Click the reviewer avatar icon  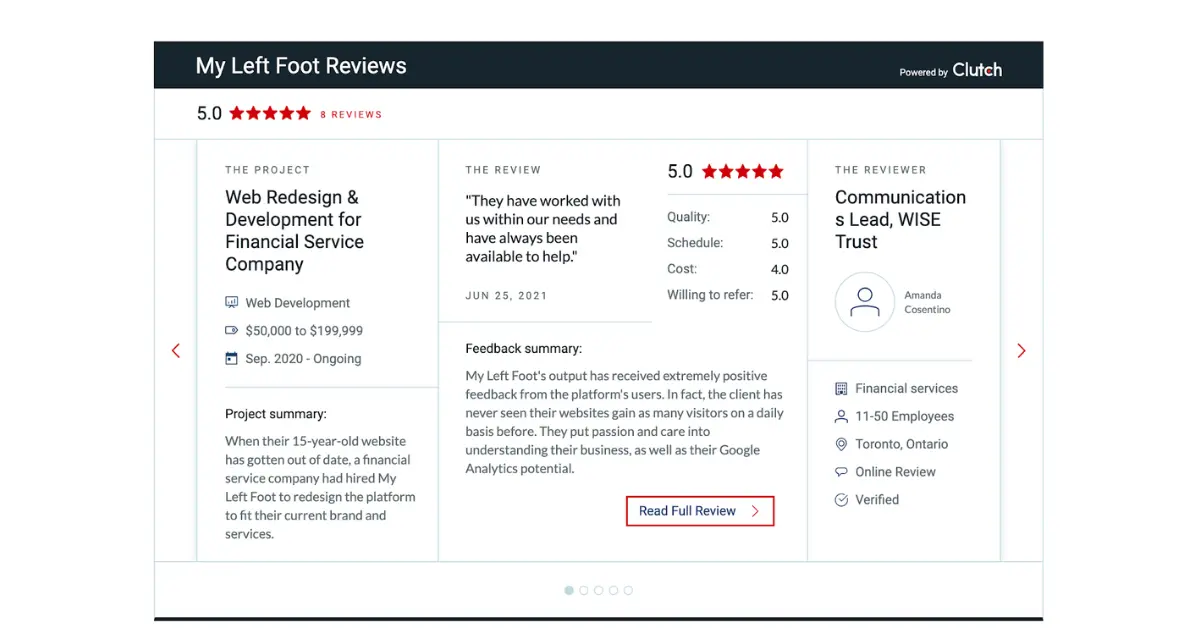coord(865,302)
